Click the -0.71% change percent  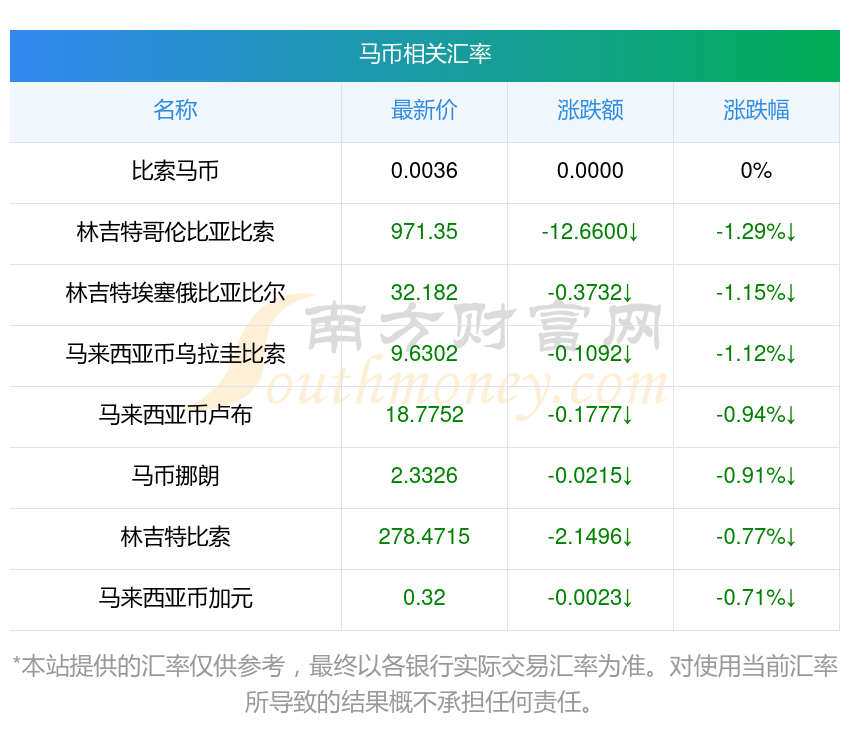(x=756, y=598)
